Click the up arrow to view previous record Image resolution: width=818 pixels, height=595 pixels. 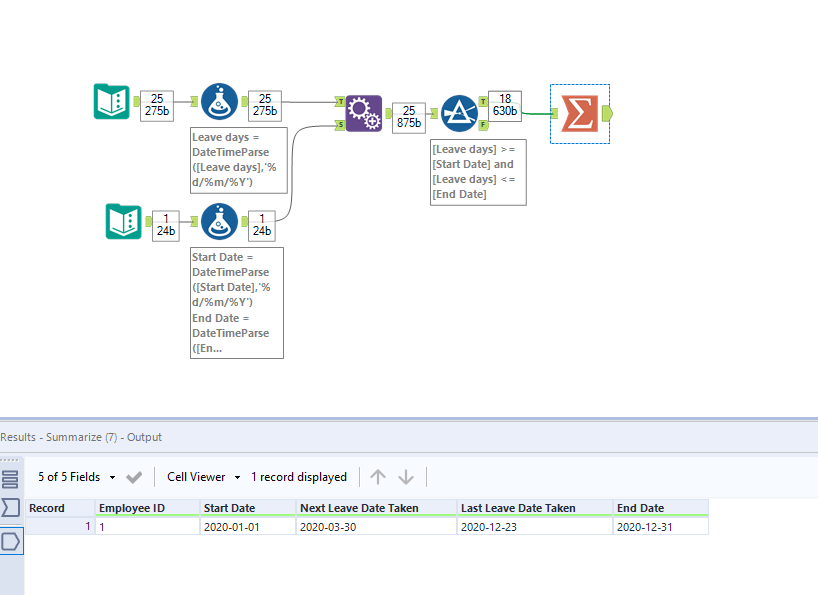point(377,477)
